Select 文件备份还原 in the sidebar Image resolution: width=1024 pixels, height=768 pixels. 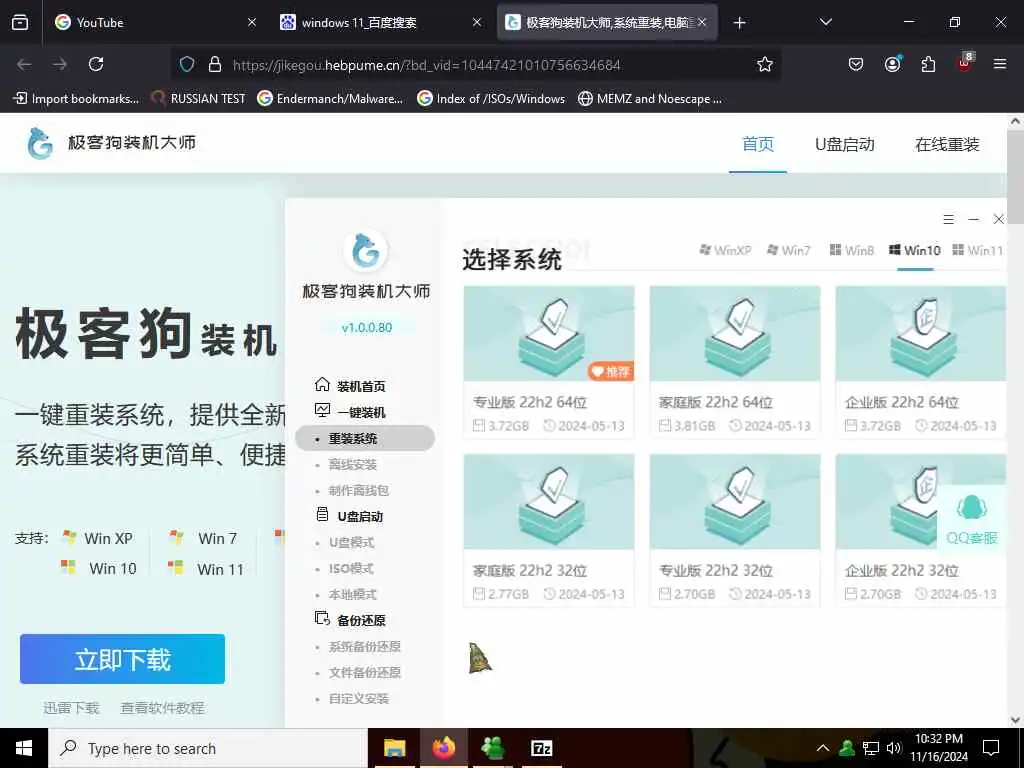point(364,673)
